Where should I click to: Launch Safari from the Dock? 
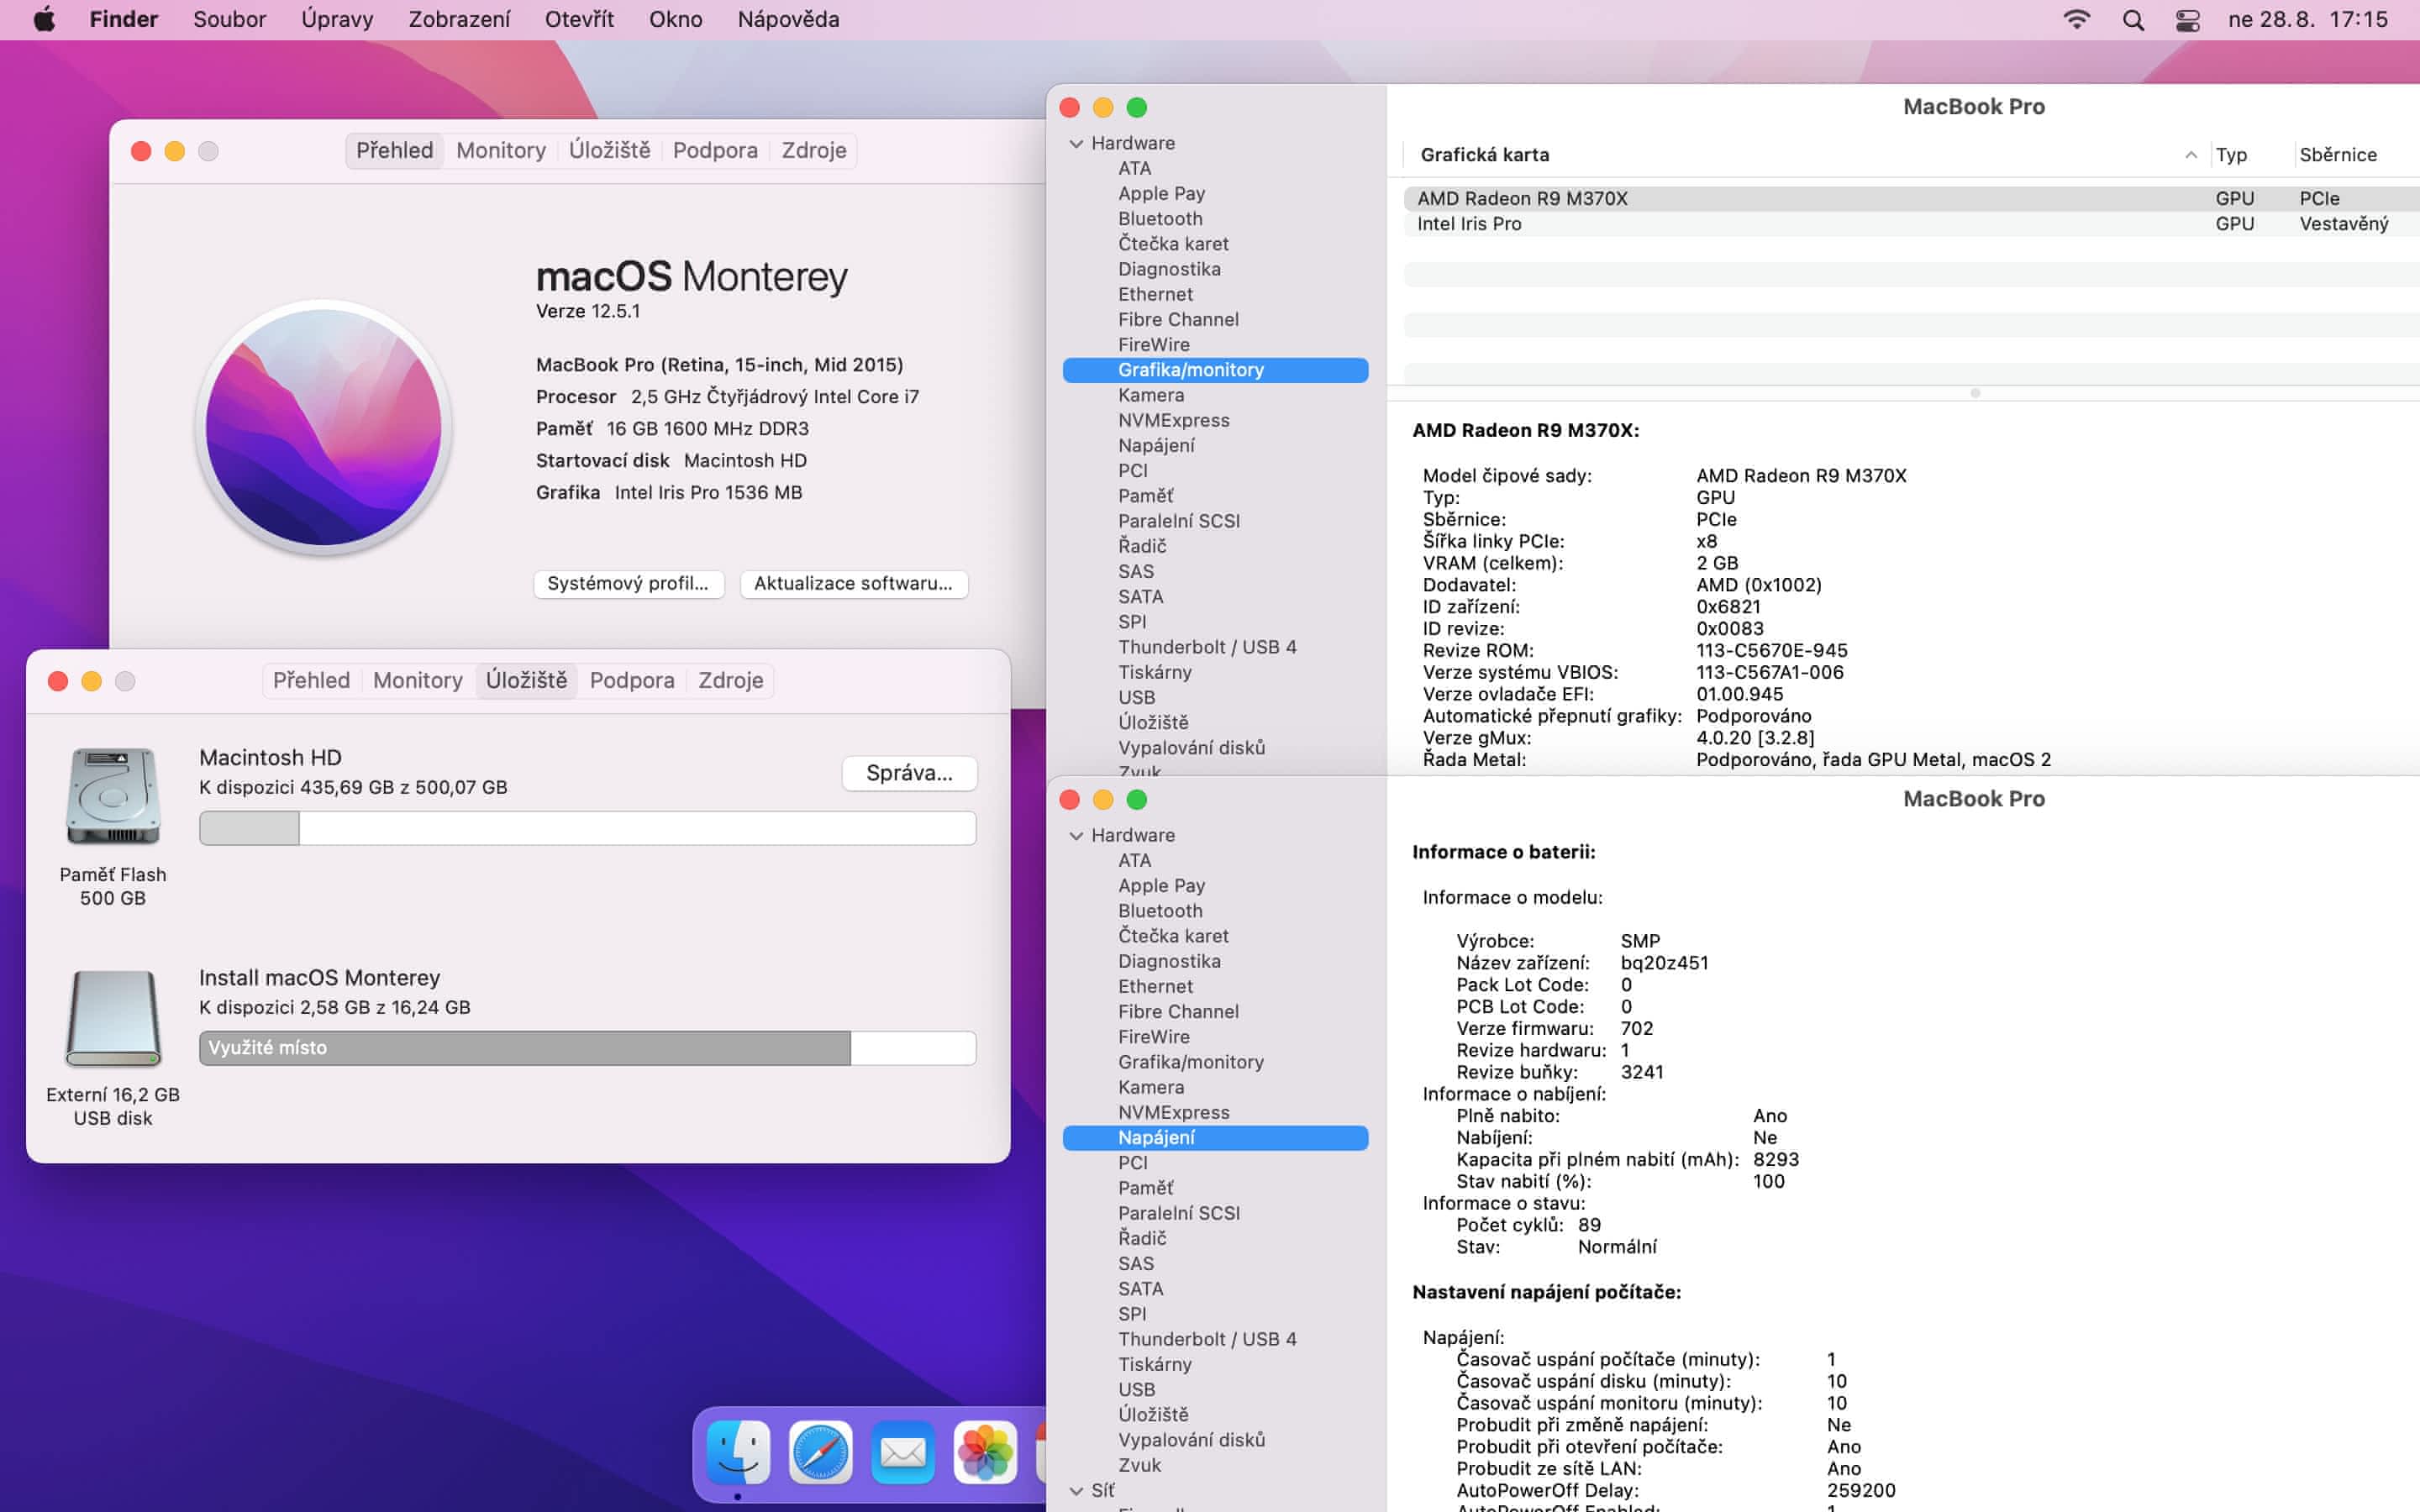pos(820,1452)
